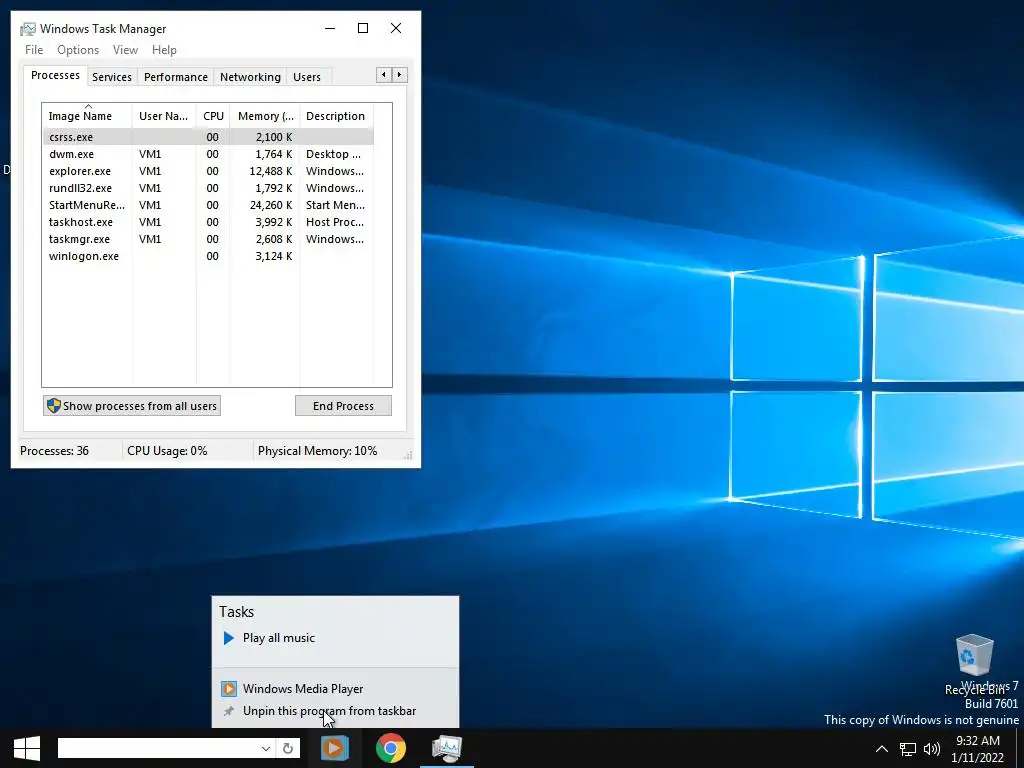
Task: Open the File menu
Action: 34,50
